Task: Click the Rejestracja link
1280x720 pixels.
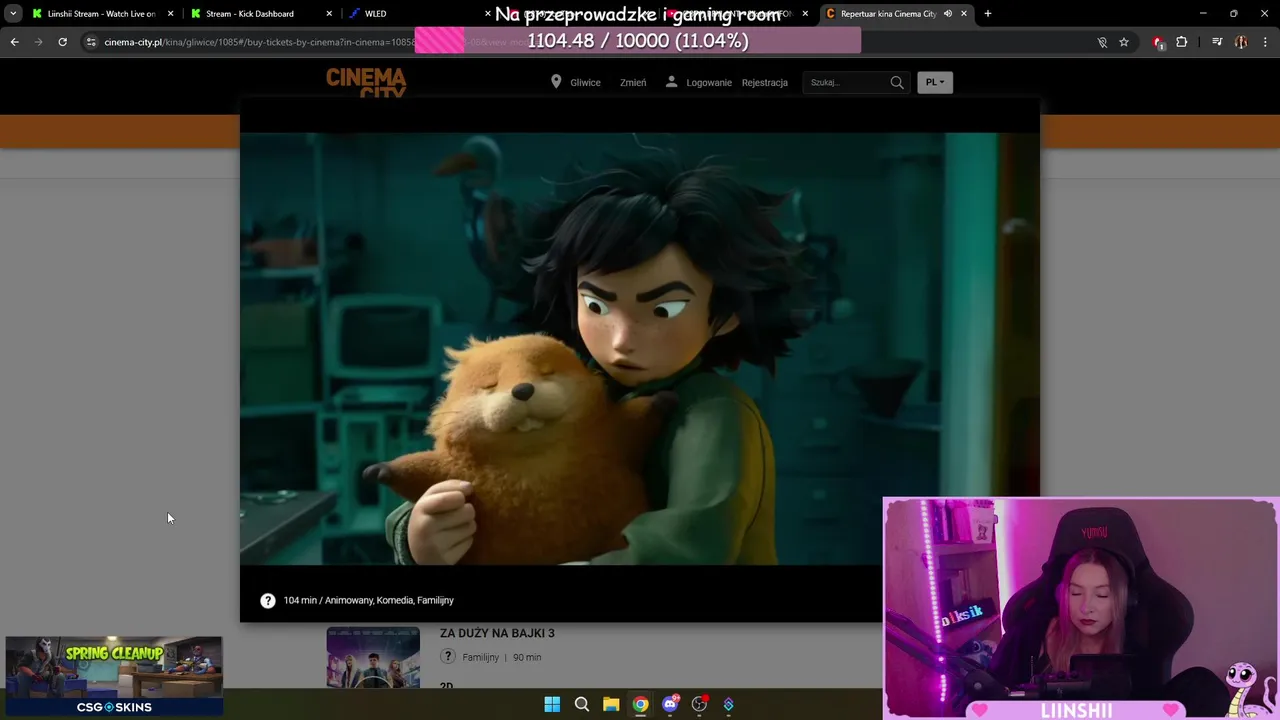Action: click(765, 83)
